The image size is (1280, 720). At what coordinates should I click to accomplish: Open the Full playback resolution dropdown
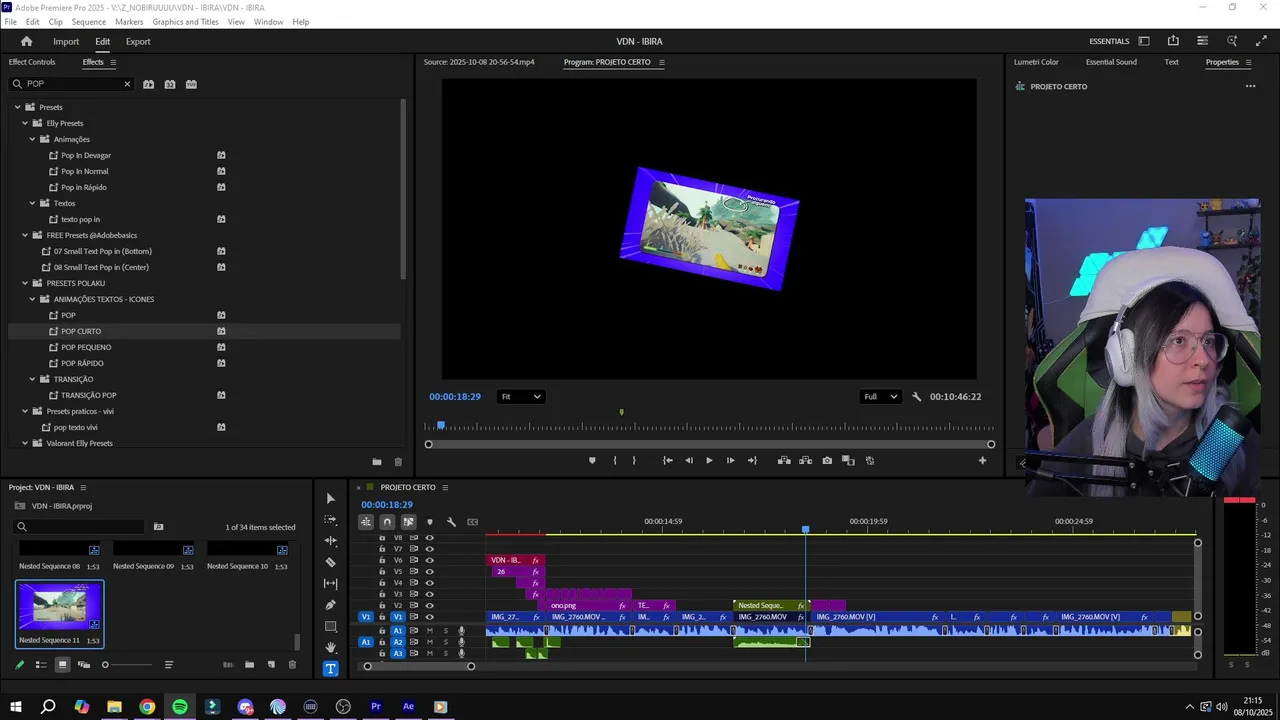point(880,397)
